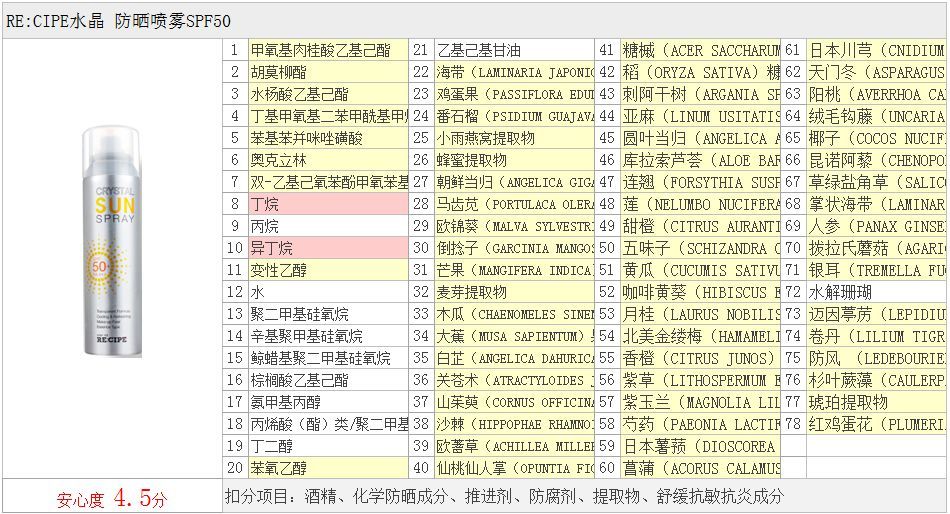The width and height of the screenshot is (950, 514).
Task: Click ingredient cell 天门冬 (Asparagus)
Action: (876, 72)
